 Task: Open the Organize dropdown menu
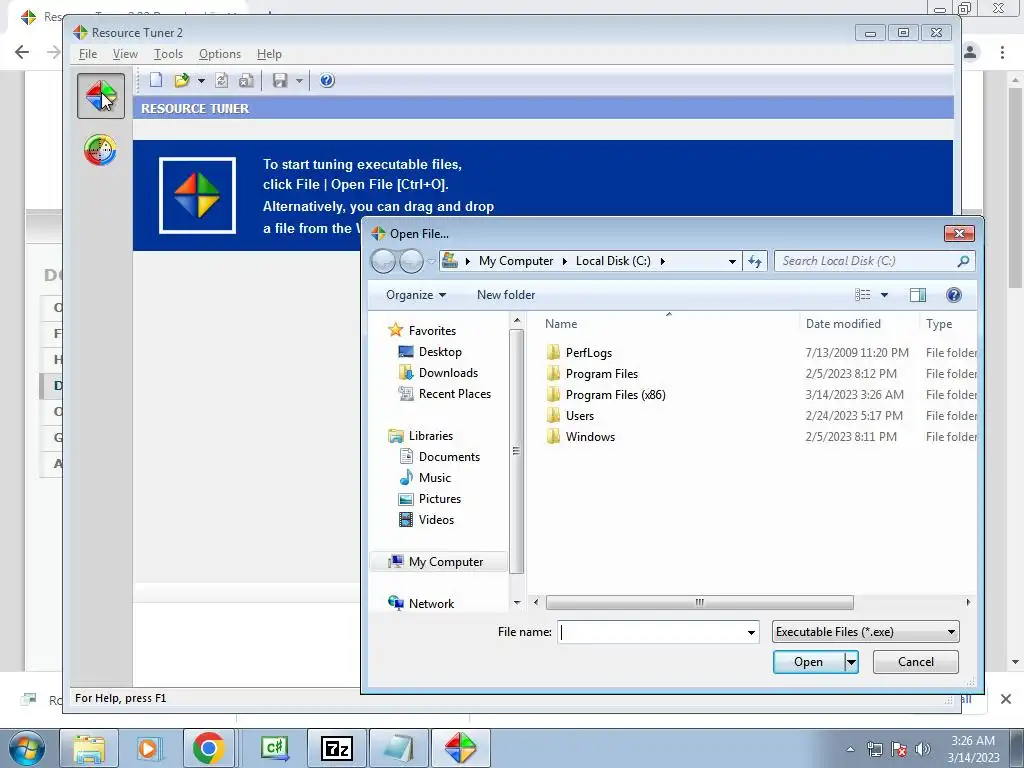point(416,295)
